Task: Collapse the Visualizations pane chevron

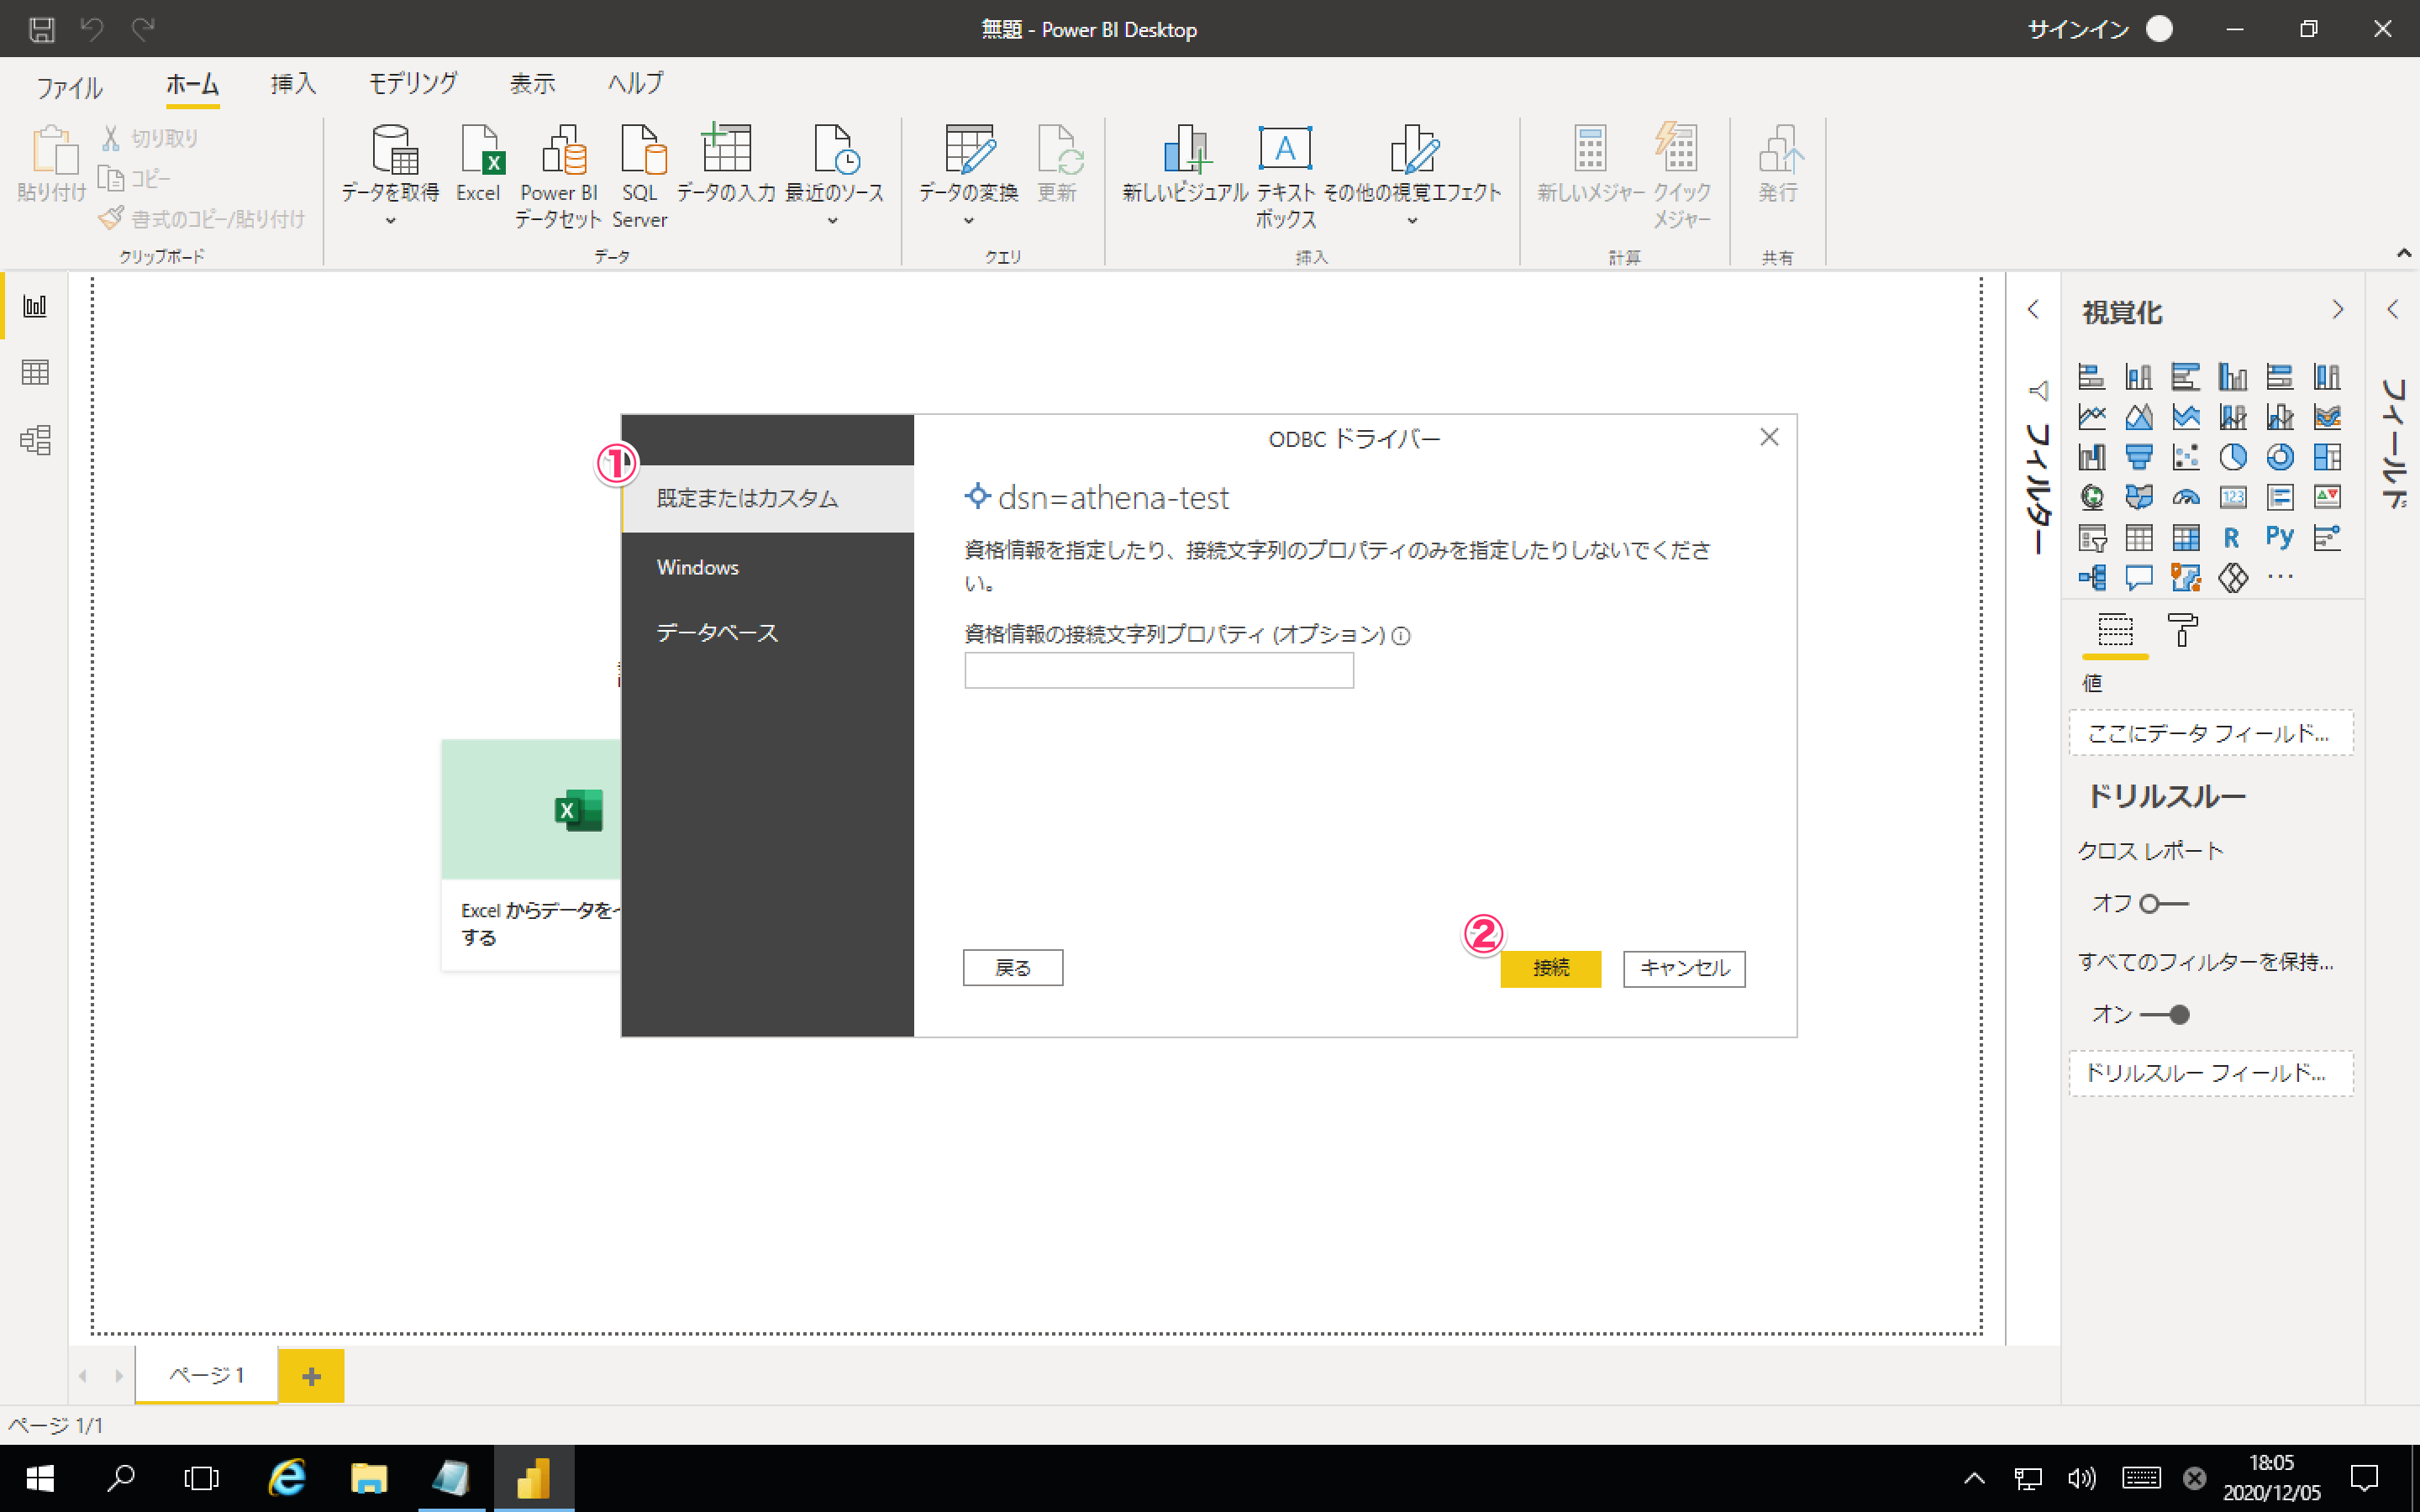Action: [2337, 310]
